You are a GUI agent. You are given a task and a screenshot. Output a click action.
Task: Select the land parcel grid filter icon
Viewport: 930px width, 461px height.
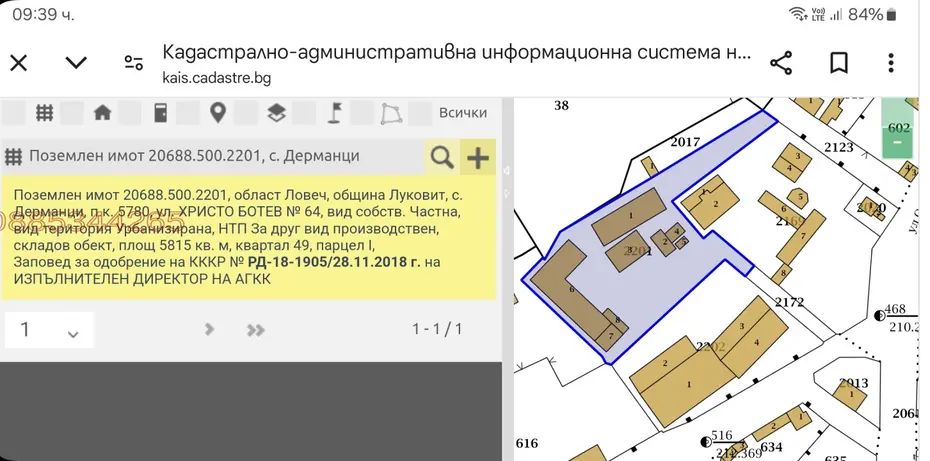[44, 113]
